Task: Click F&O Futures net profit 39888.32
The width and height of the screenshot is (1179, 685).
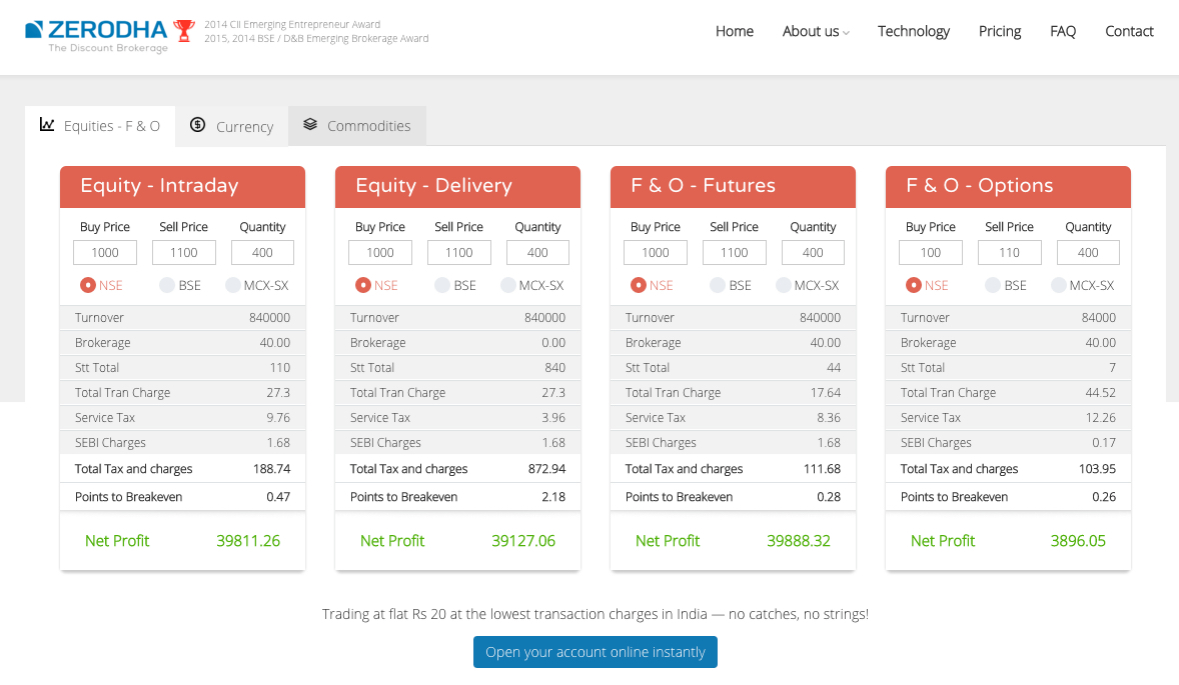Action: (799, 541)
